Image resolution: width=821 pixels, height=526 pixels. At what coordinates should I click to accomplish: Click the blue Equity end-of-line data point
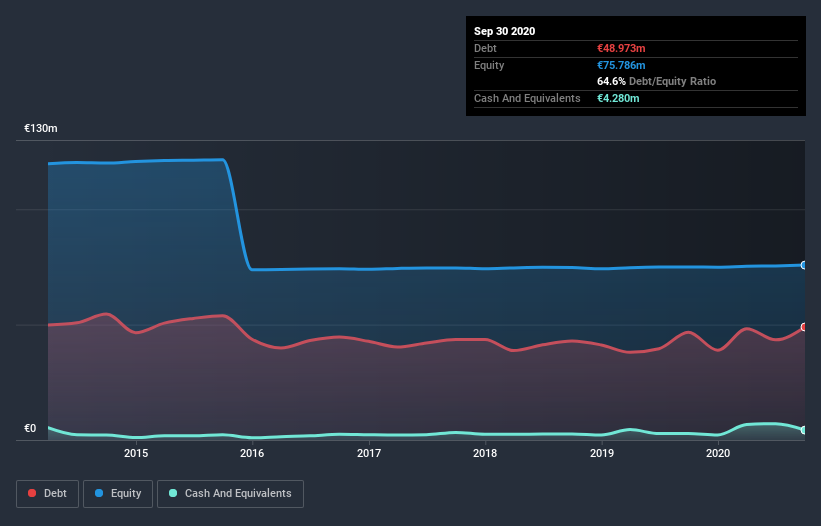point(804,265)
